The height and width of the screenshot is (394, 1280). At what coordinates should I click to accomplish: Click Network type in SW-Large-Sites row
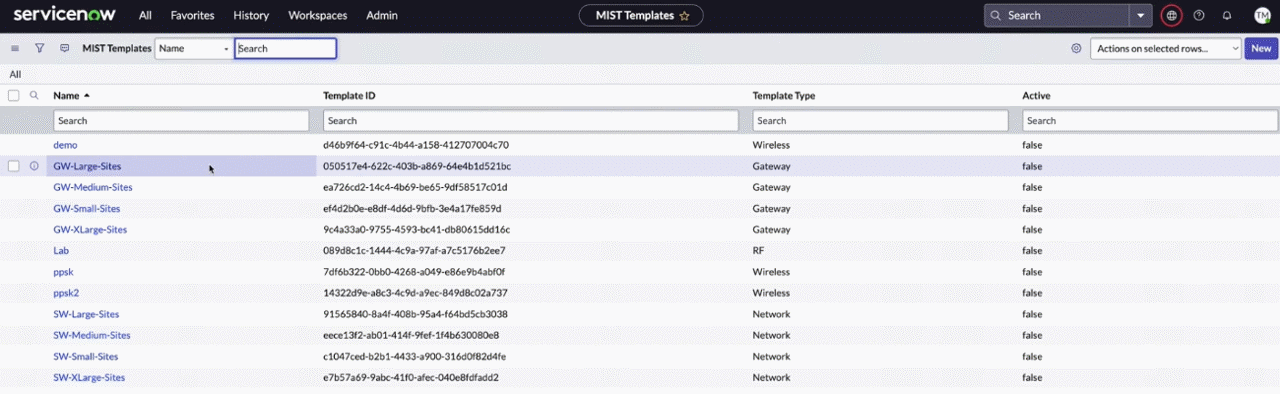(x=772, y=314)
